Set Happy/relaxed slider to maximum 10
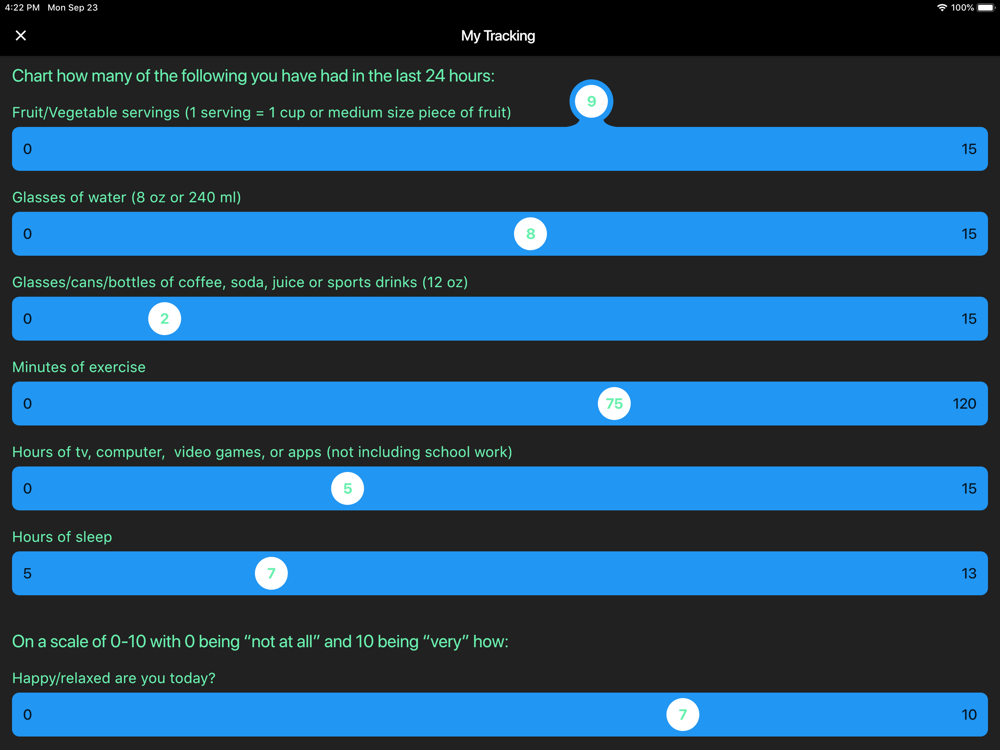The width and height of the screenshot is (1000, 750). [x=969, y=714]
